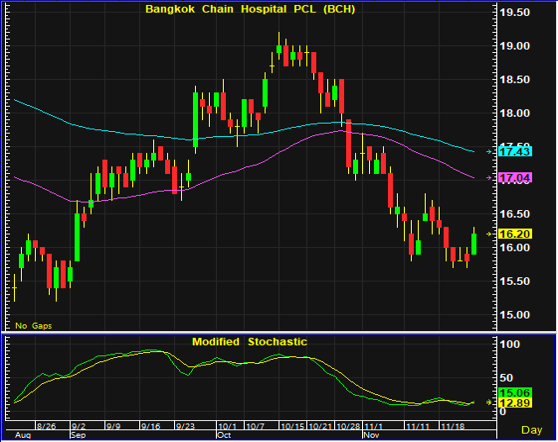
Task: Click the yellow 16.20 last price tag
Action: point(515,234)
